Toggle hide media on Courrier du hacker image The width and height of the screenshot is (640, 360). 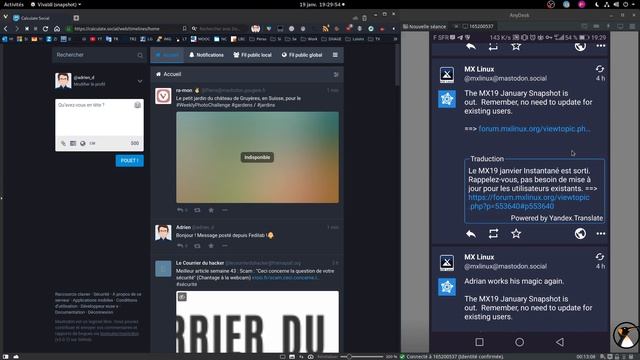point(182,297)
